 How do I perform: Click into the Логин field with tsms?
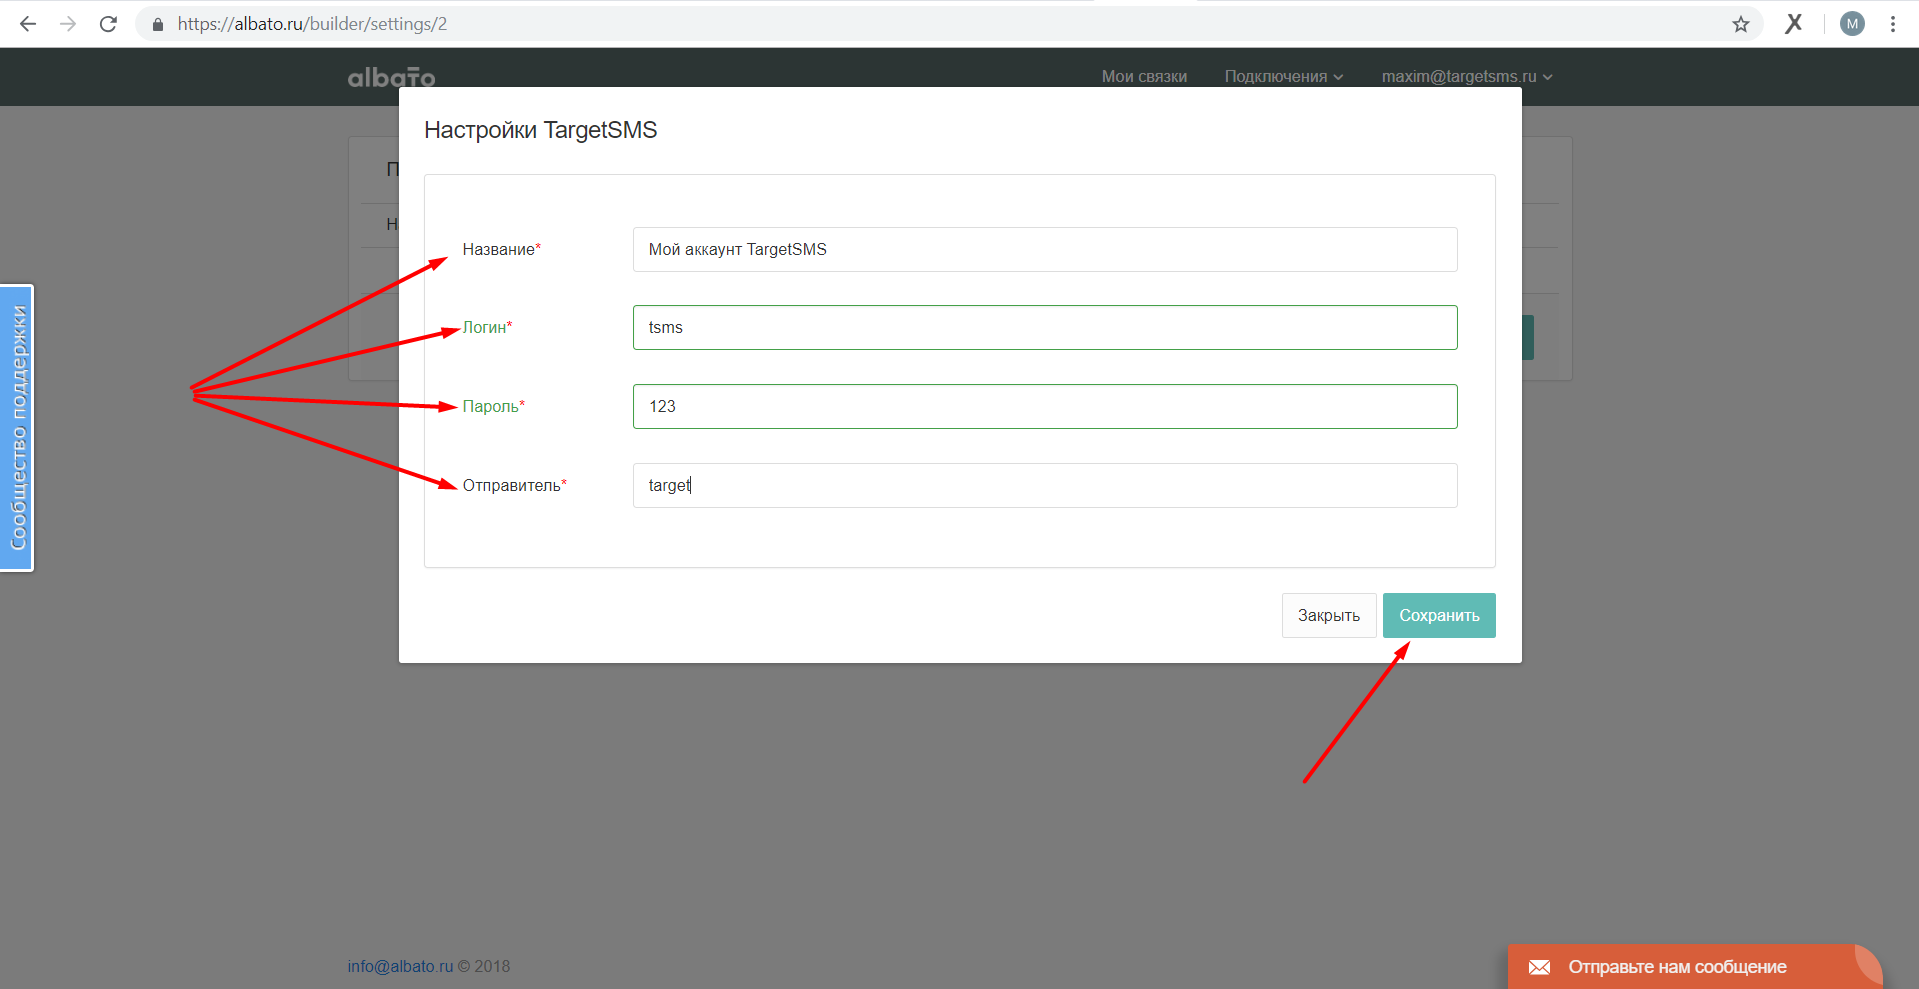click(x=1045, y=327)
